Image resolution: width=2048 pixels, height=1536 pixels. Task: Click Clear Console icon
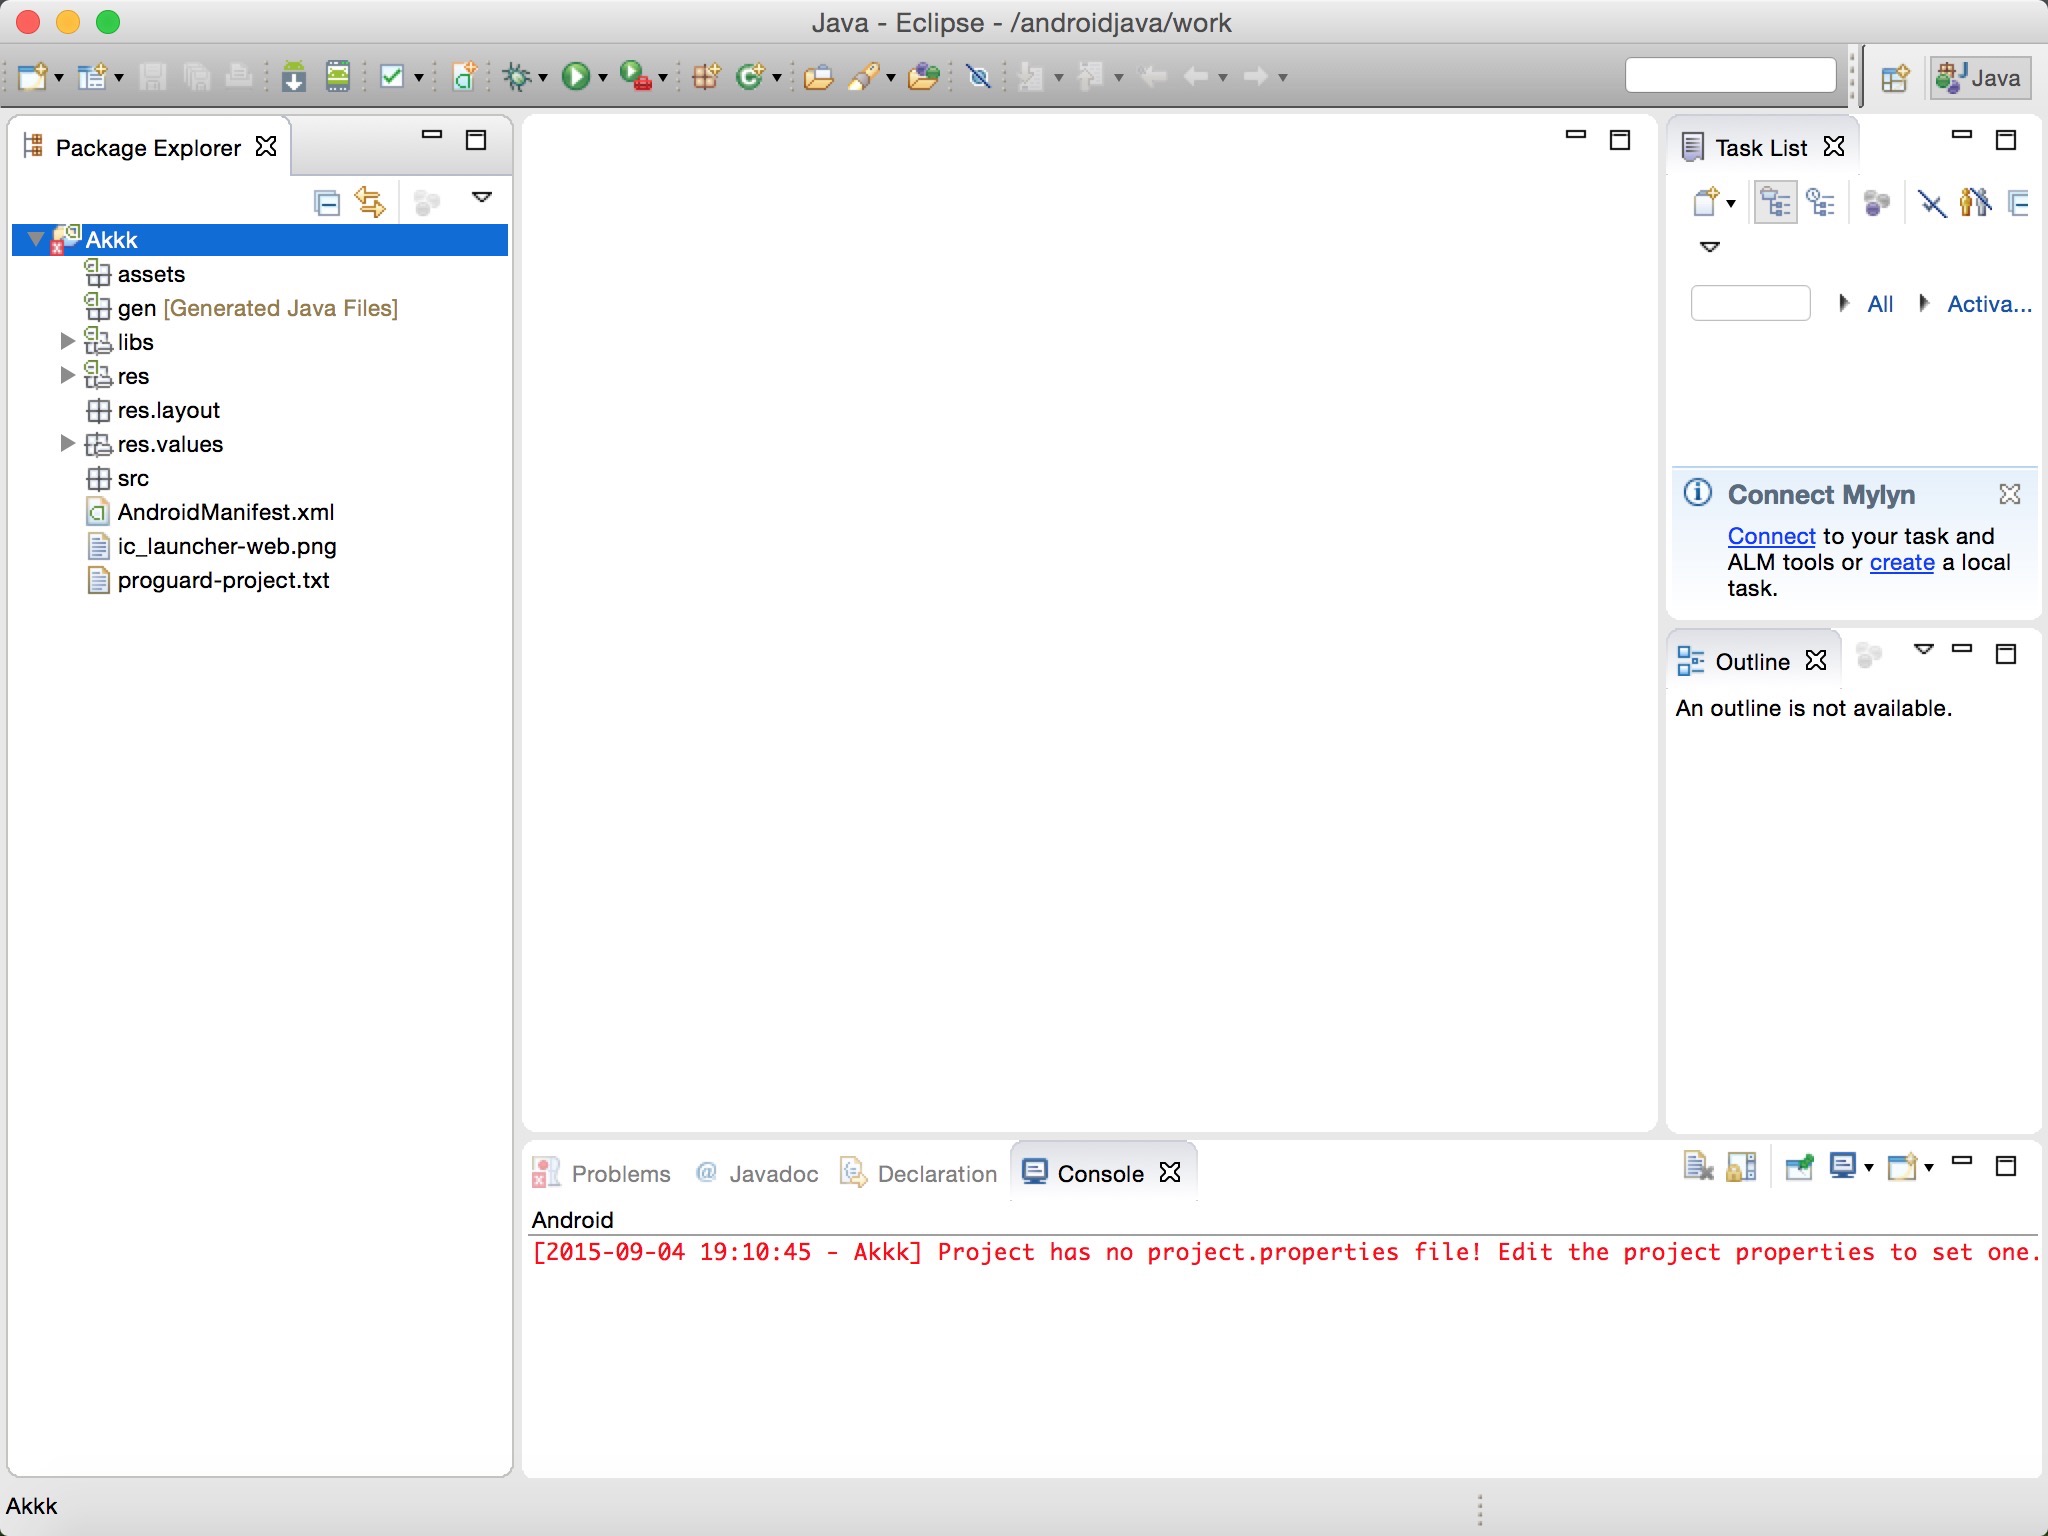pos(1698,1166)
